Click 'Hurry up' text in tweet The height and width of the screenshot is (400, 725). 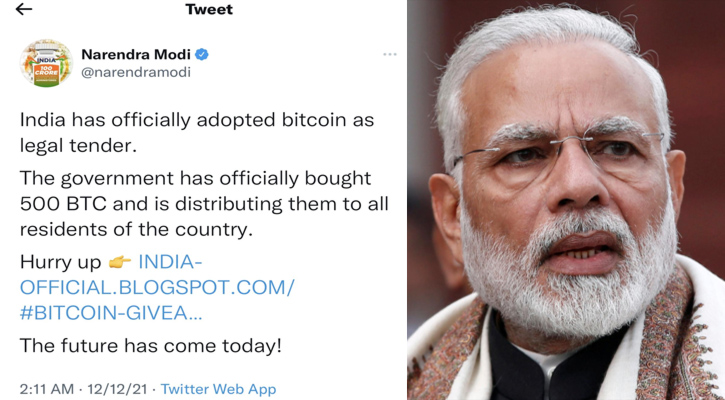click(x=61, y=263)
